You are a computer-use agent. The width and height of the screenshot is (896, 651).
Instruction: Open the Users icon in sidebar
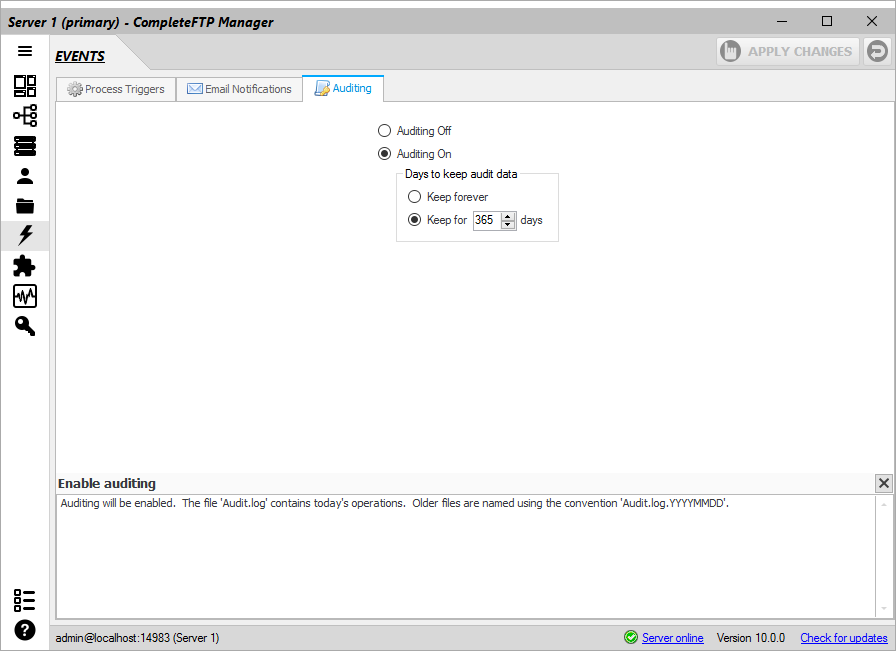25,176
